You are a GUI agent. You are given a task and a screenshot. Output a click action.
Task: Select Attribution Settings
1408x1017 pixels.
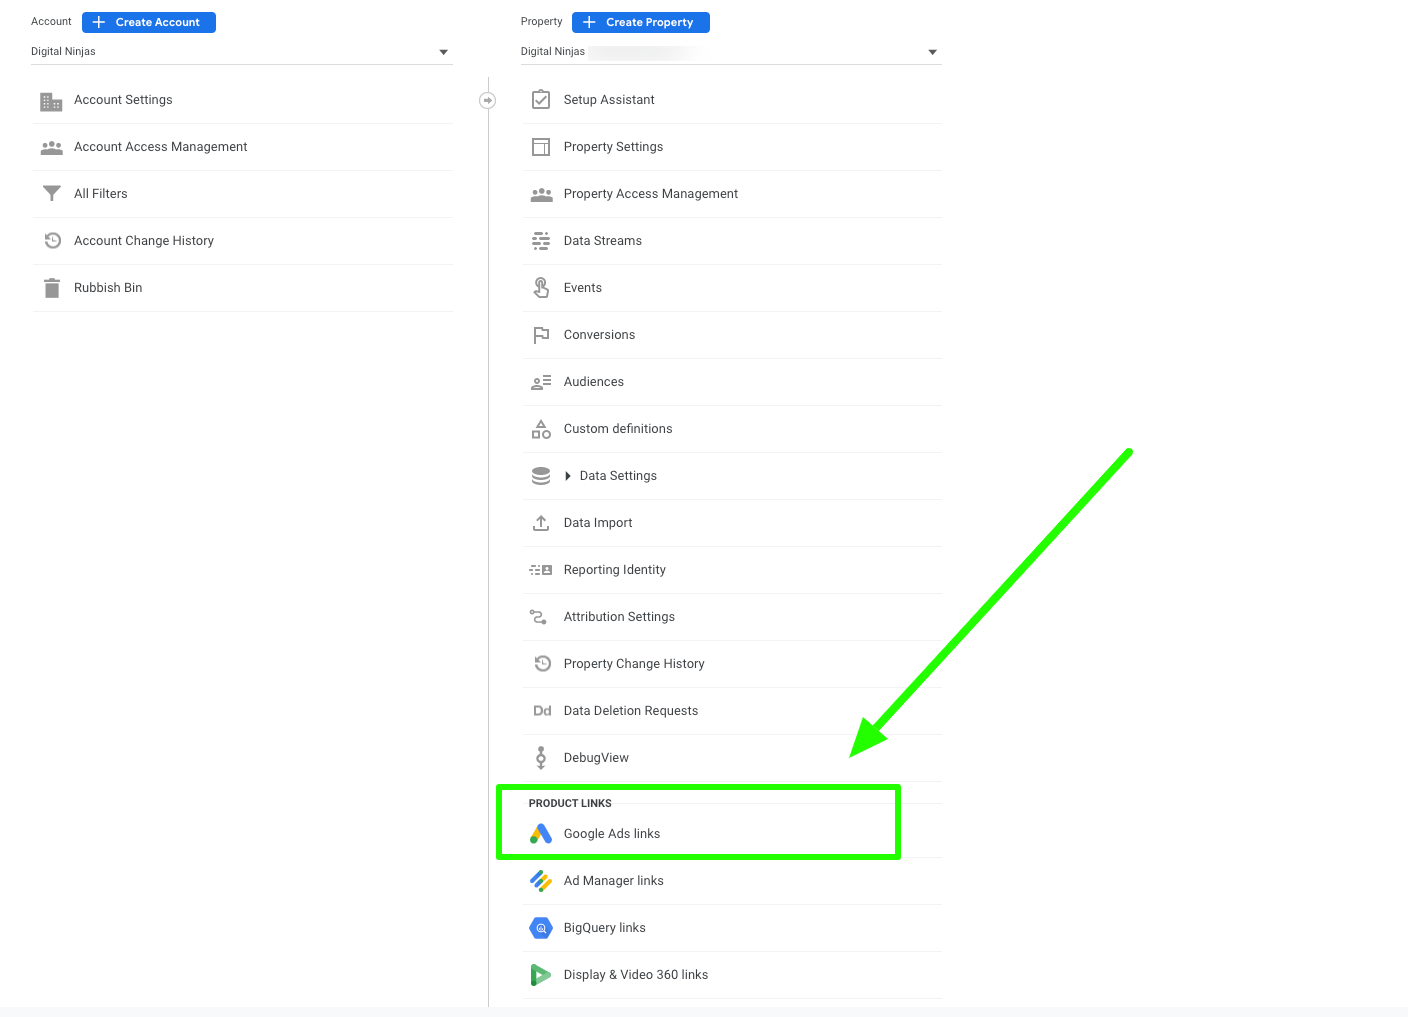(619, 616)
